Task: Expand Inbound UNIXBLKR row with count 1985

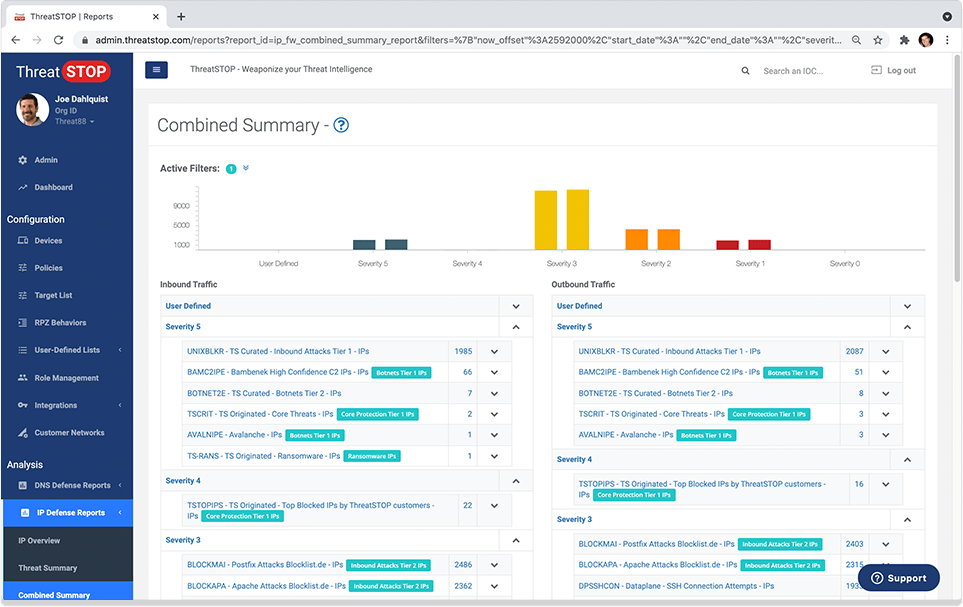Action: (494, 351)
